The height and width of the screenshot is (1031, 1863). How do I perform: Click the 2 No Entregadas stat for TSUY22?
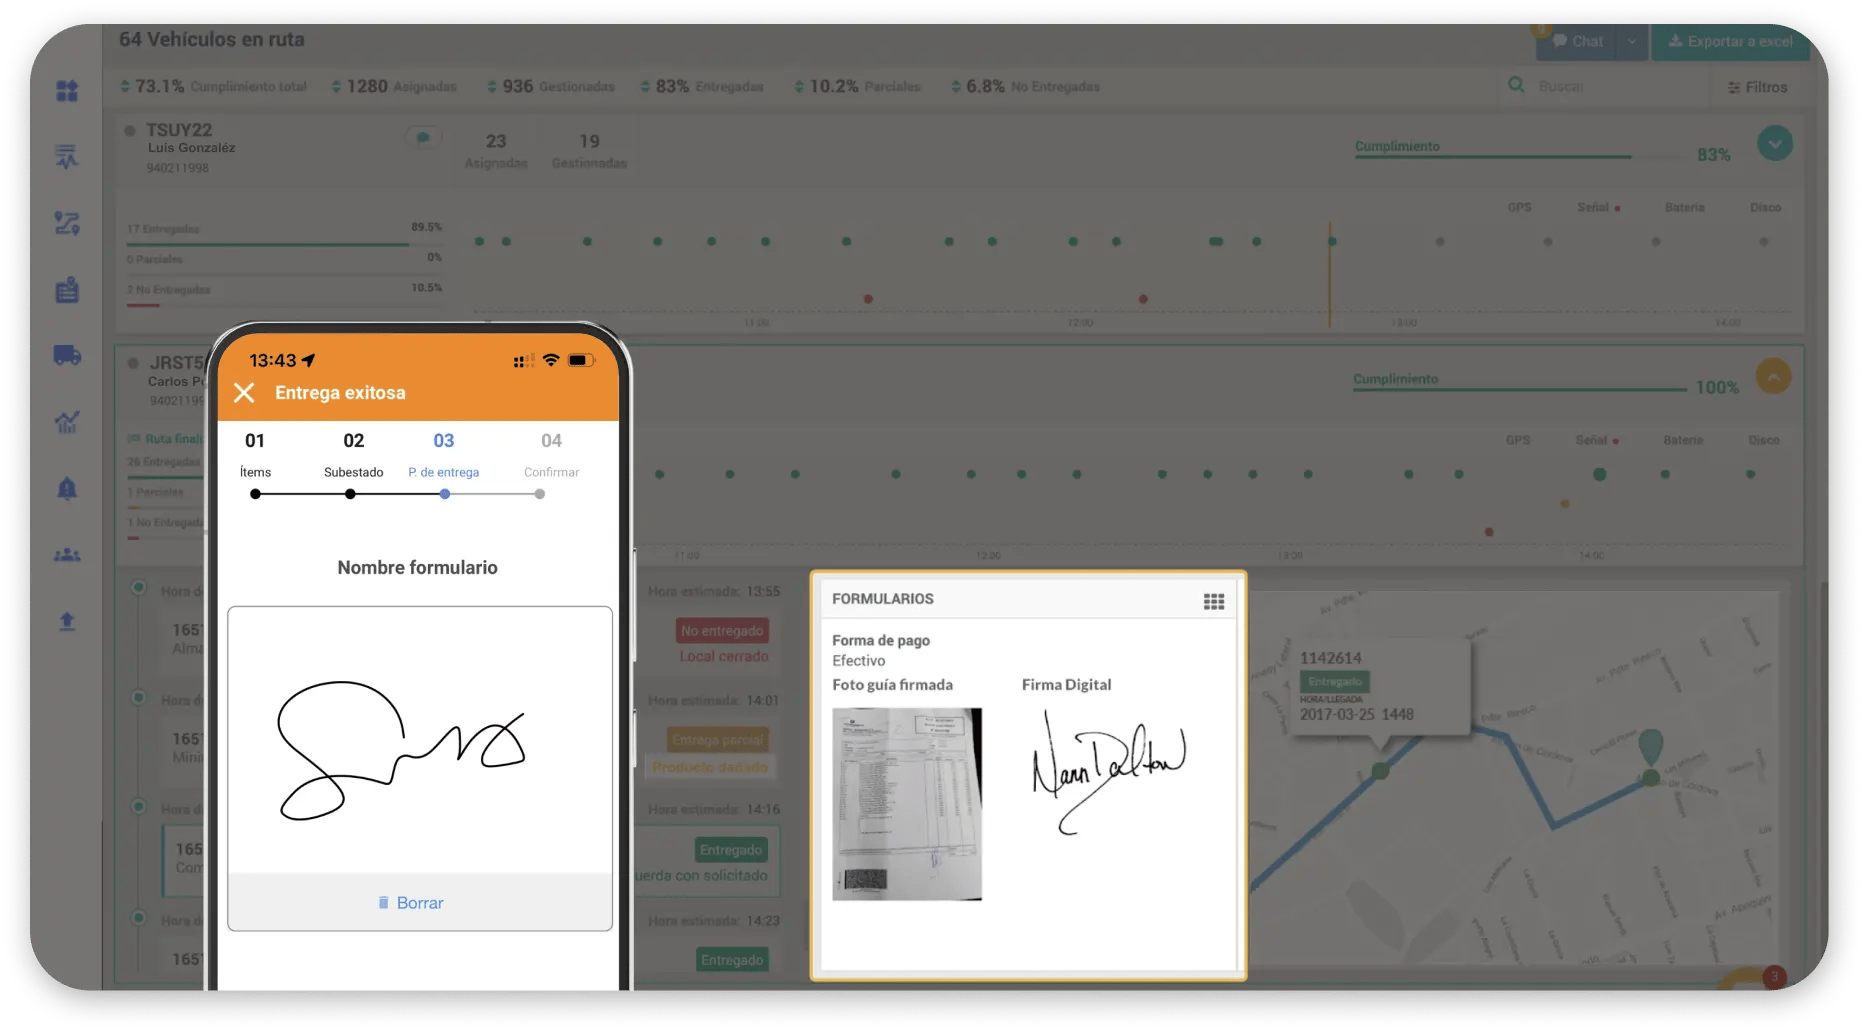coord(168,290)
